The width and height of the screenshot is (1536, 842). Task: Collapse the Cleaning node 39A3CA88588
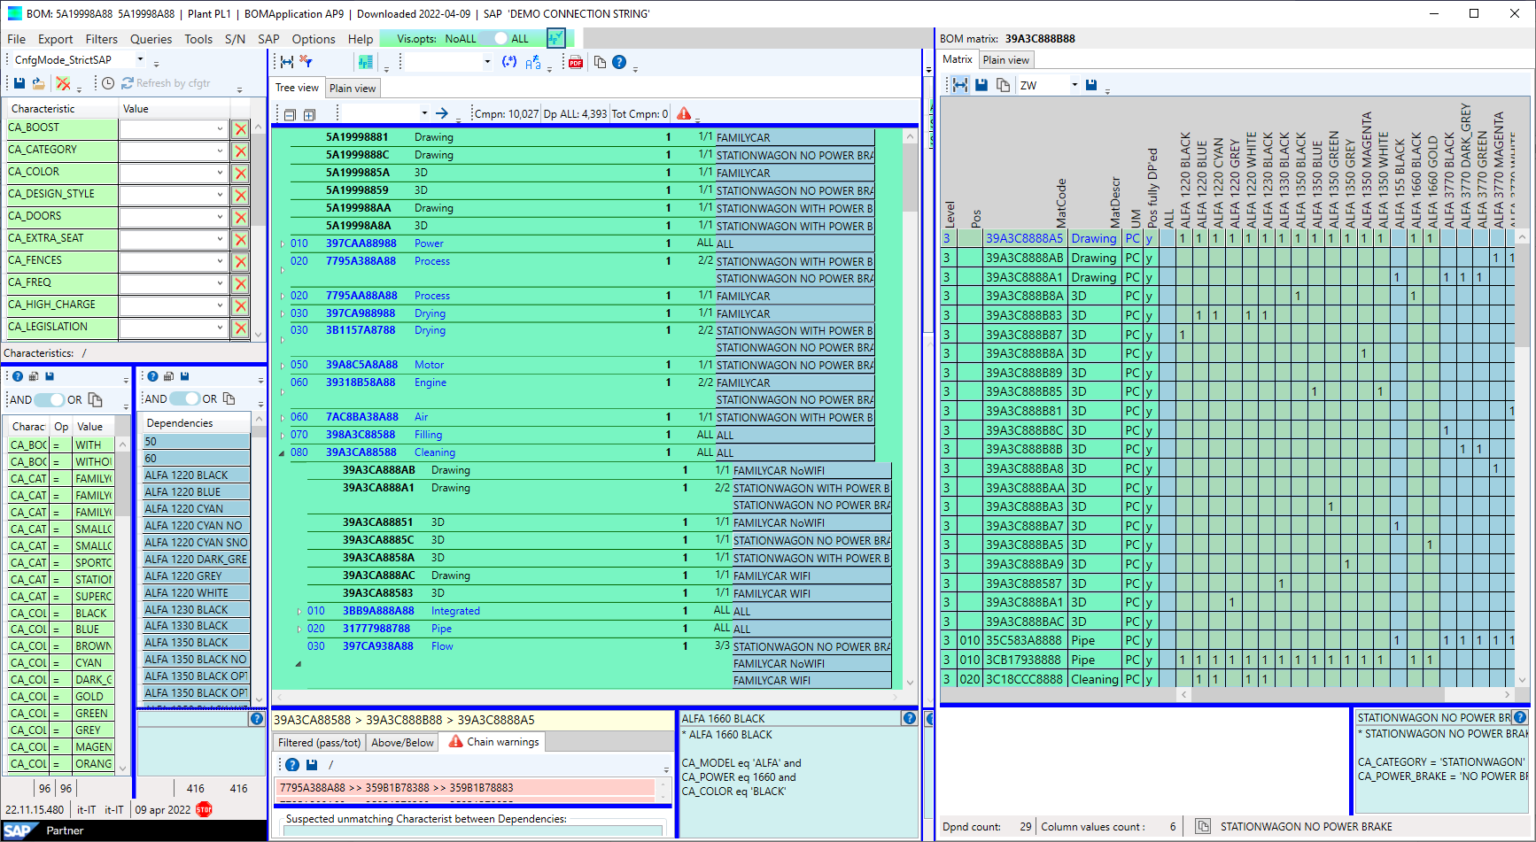(282, 452)
